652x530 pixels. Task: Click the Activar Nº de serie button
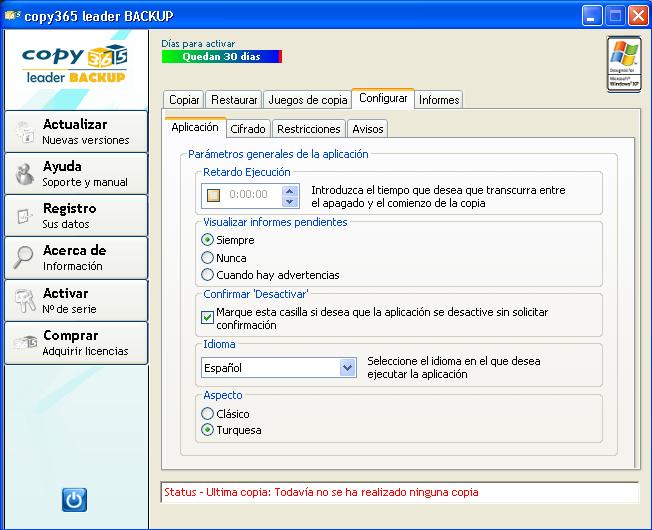click(x=76, y=301)
